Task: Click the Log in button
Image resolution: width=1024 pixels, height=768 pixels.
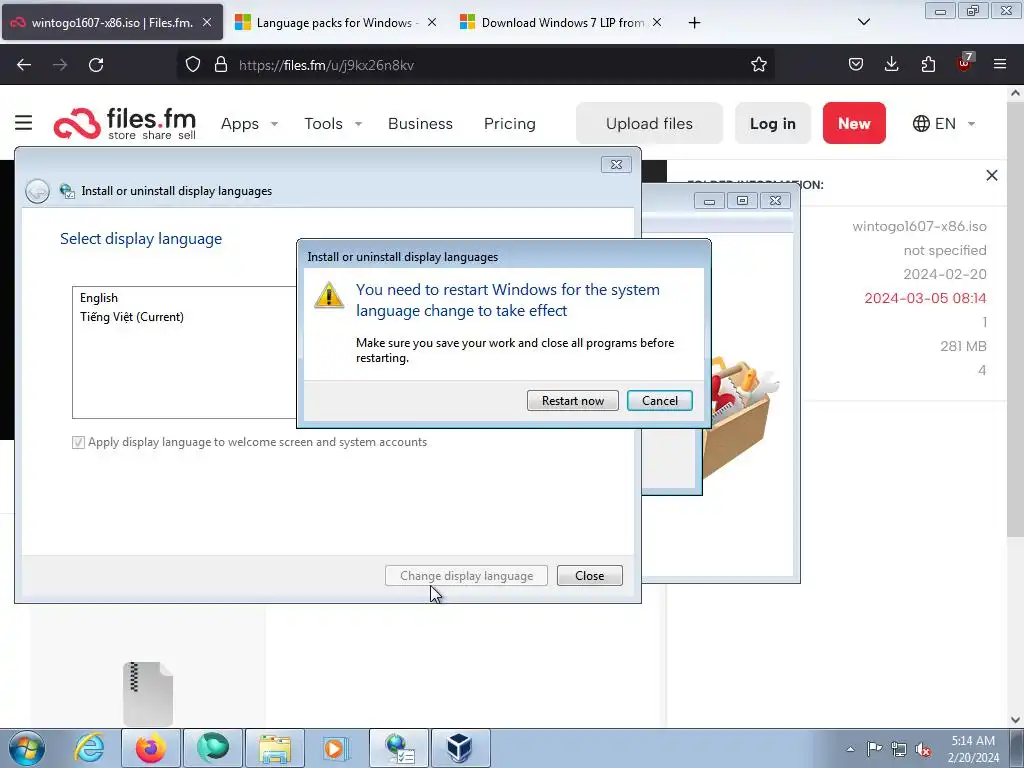Action: click(773, 123)
